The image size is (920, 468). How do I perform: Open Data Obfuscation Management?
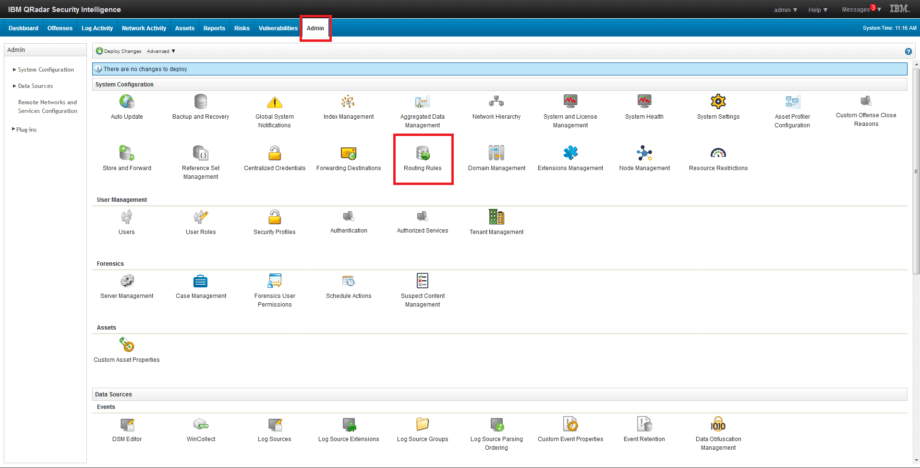718,425
